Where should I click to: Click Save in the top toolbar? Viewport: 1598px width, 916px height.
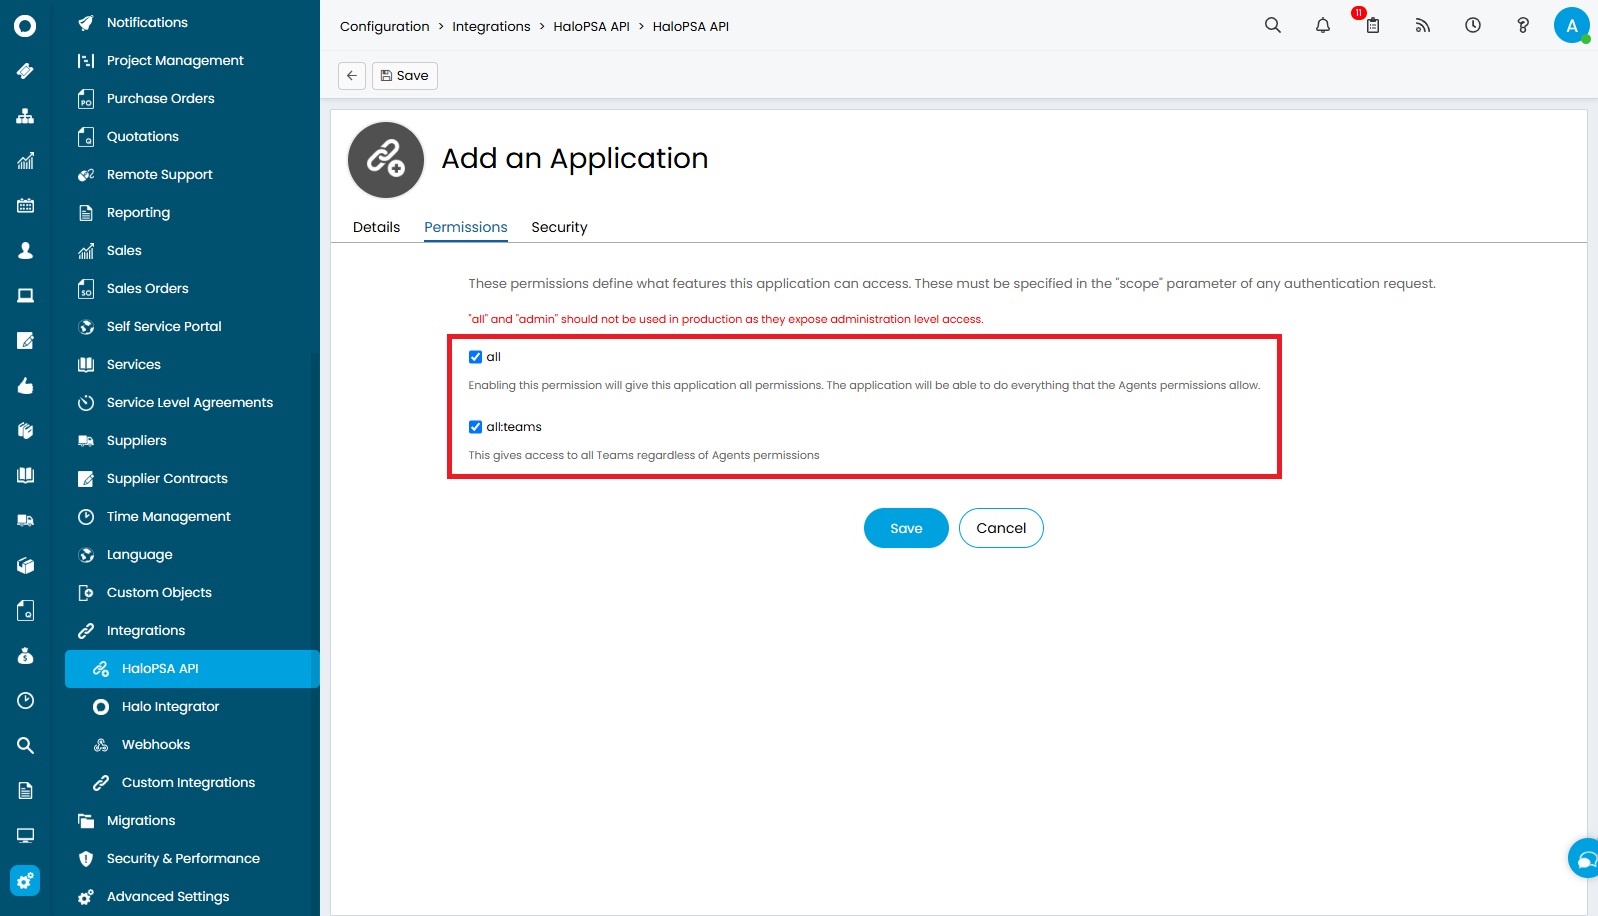coord(405,76)
